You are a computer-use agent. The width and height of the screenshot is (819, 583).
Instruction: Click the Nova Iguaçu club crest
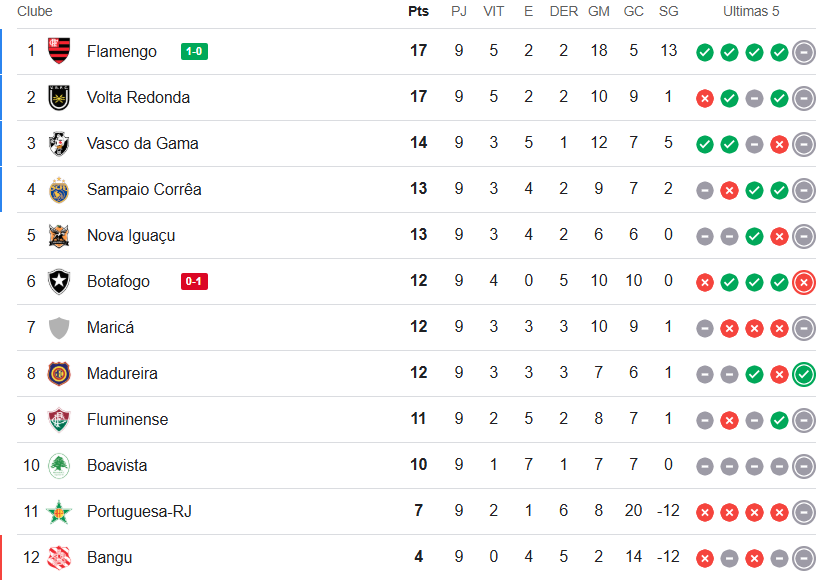pyautogui.click(x=59, y=235)
